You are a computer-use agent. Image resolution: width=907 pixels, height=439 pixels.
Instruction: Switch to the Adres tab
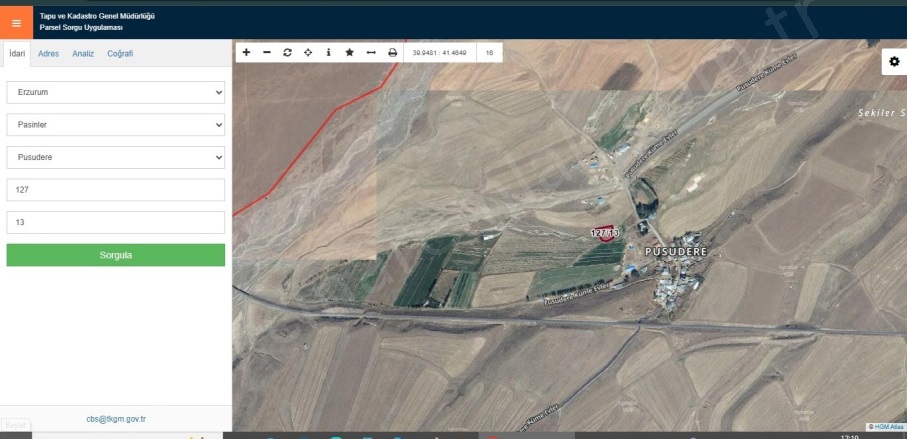tap(48, 54)
